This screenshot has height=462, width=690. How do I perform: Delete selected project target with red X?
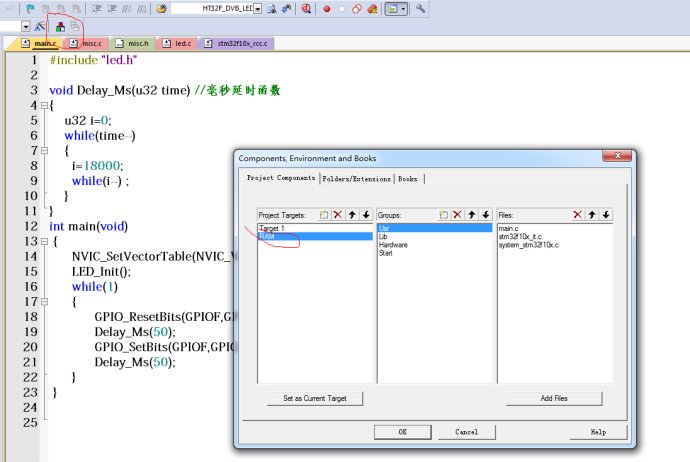tap(338, 215)
